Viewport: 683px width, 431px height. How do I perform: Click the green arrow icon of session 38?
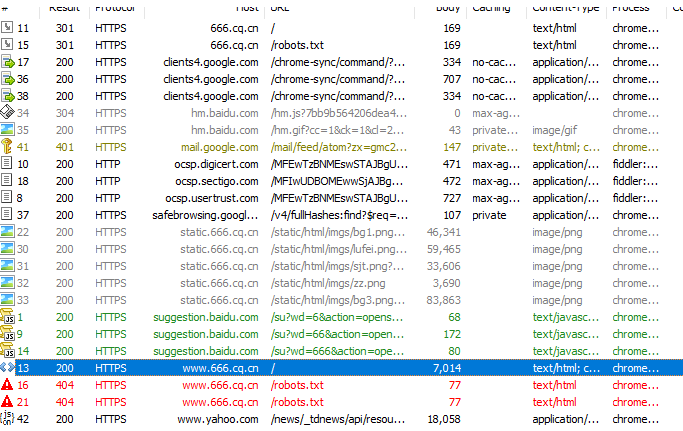tap(7, 96)
